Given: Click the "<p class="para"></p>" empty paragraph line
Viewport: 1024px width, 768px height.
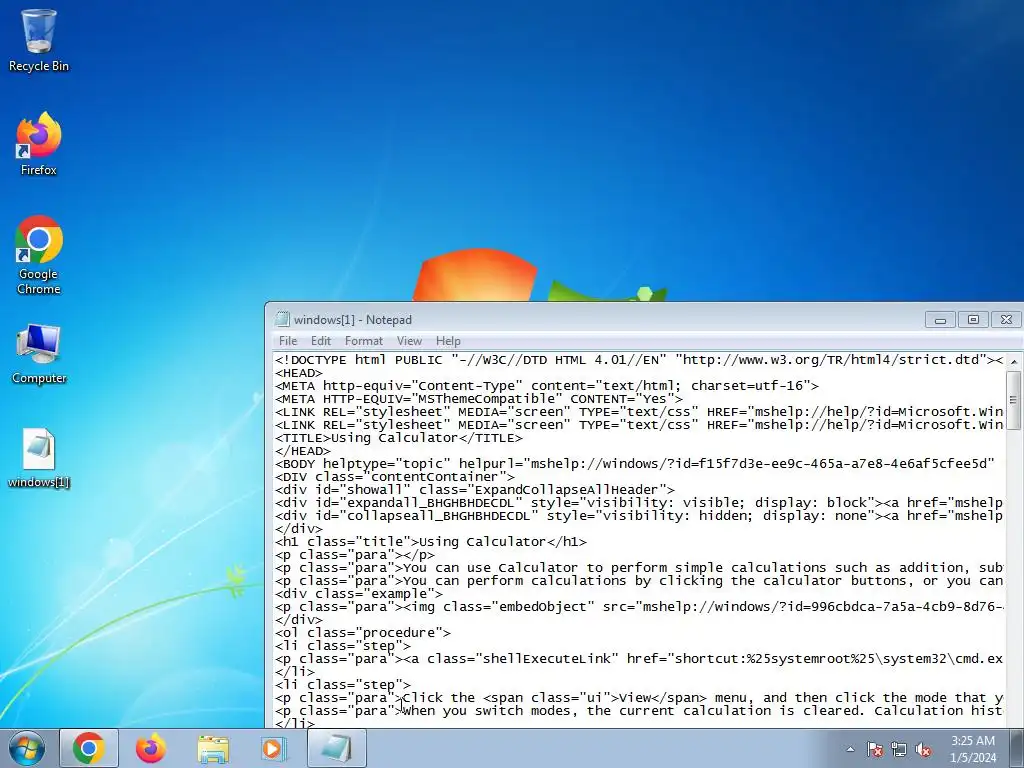Looking at the screenshot, I should coord(355,554).
